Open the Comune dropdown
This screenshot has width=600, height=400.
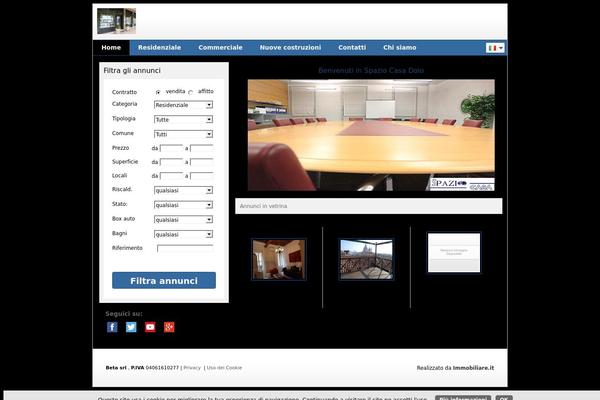(x=183, y=134)
